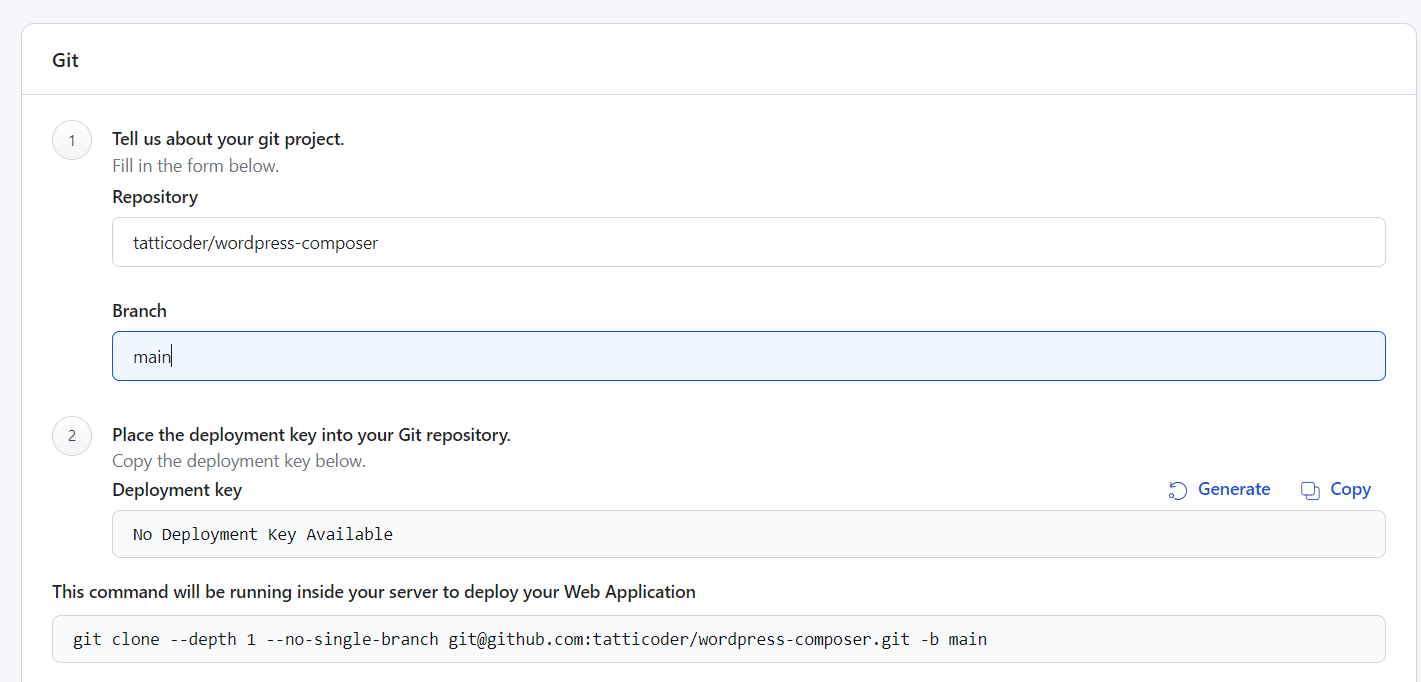
Task: Click the 'Fill in the form below' text
Action: (x=195, y=166)
